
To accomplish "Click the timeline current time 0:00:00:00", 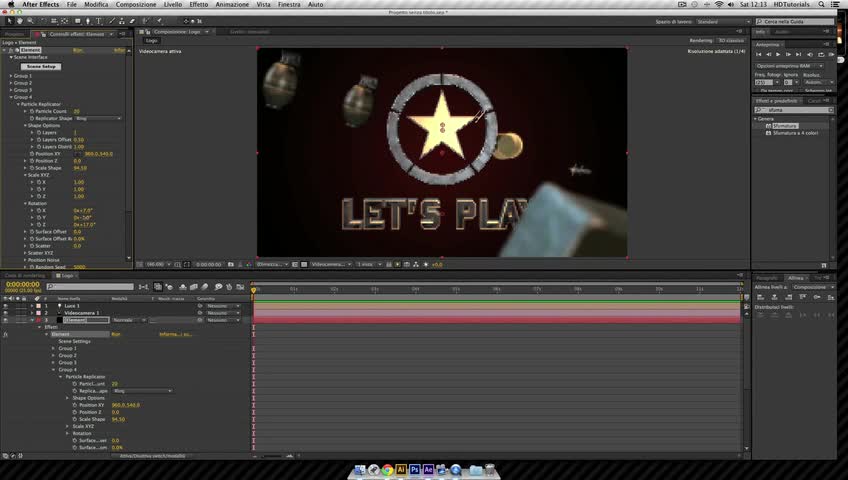I will 23,284.
